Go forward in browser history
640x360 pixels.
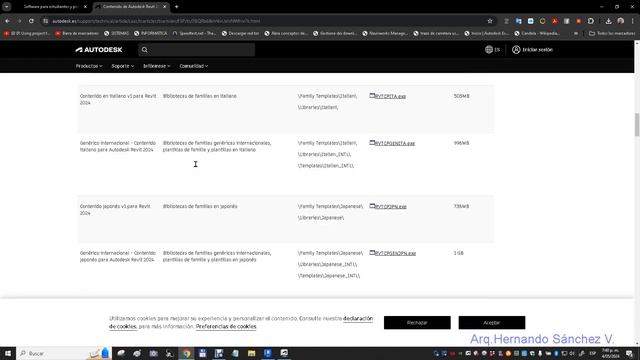point(19,21)
